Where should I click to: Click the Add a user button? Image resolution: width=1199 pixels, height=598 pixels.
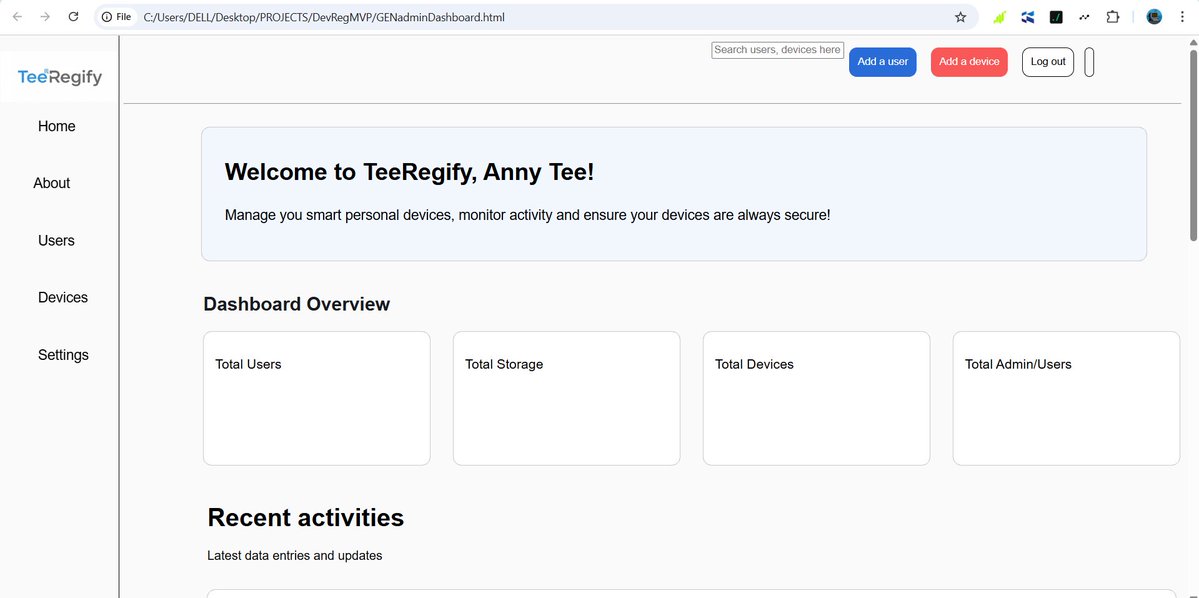point(882,62)
